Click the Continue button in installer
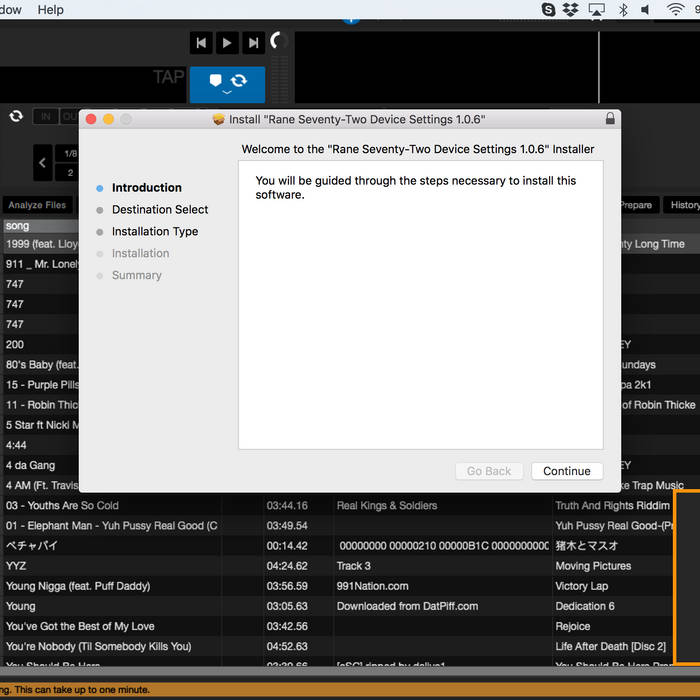 [567, 471]
